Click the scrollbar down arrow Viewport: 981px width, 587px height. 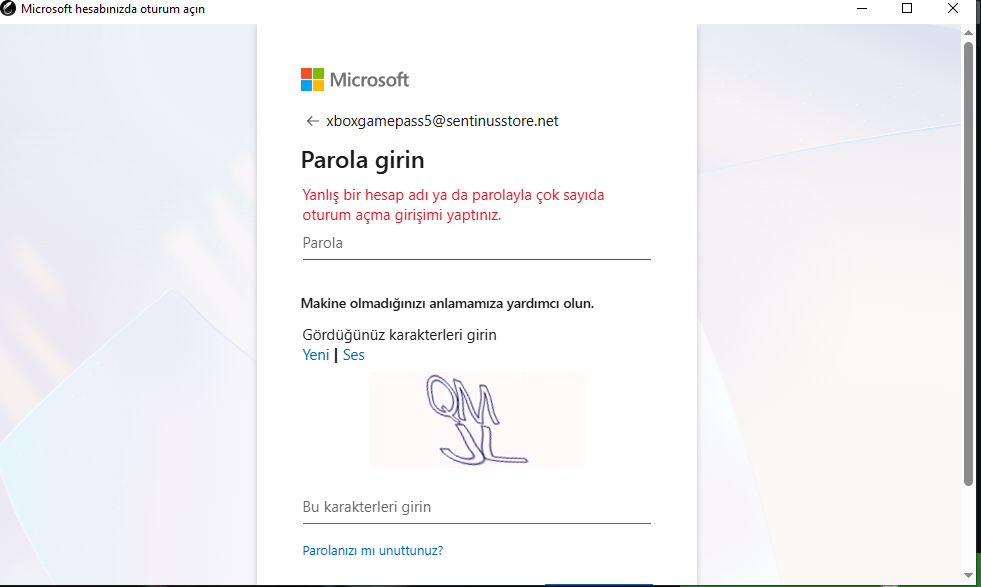point(968,575)
